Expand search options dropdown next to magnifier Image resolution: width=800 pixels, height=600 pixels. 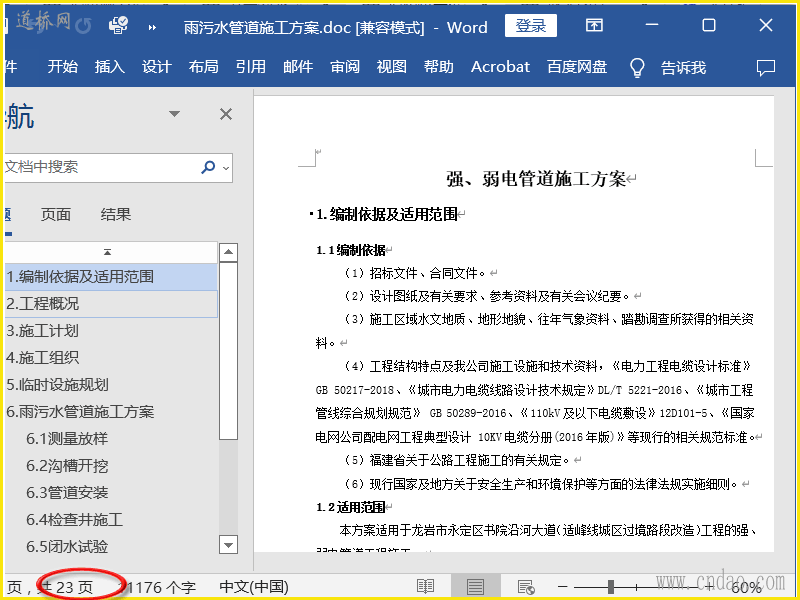(x=226, y=167)
